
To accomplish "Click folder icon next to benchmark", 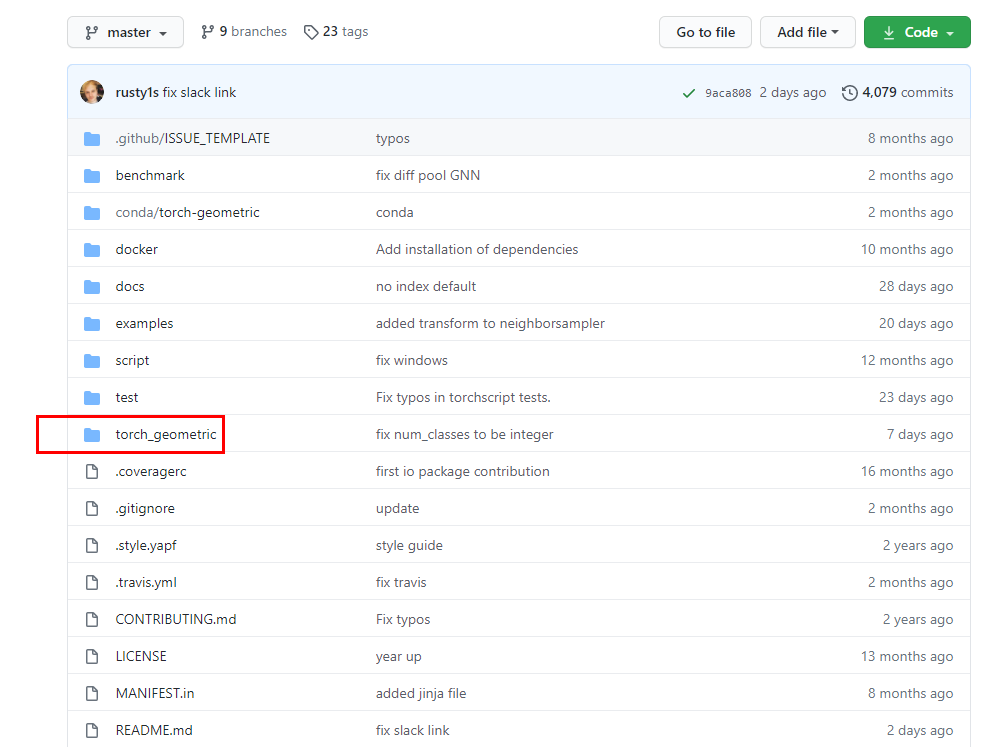I will [92, 176].
